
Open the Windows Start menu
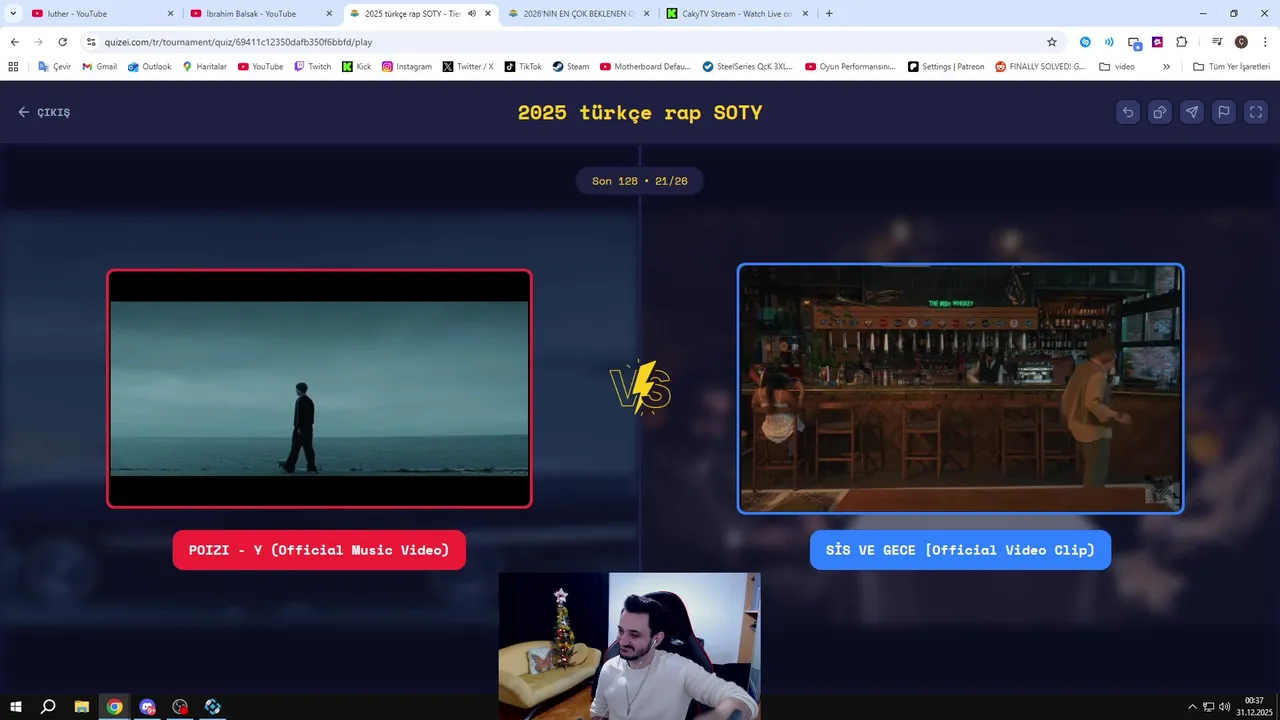coord(16,707)
